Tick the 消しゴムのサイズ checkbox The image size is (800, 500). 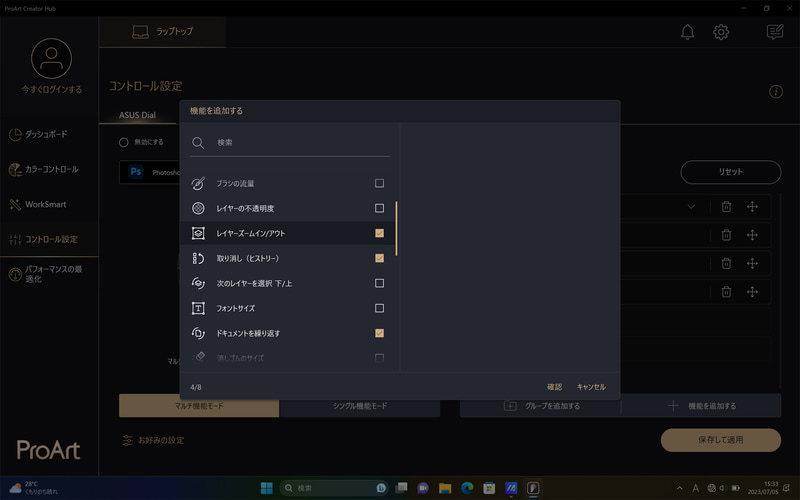(379, 358)
